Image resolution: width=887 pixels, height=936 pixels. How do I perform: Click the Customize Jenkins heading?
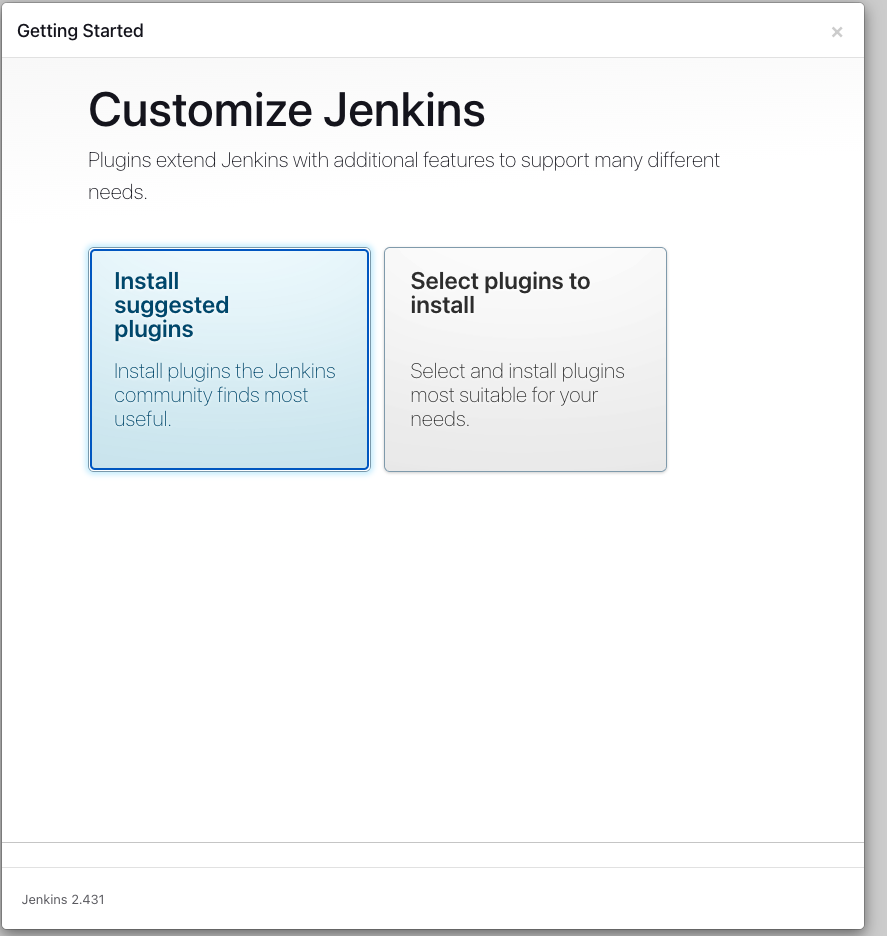pyautogui.click(x=287, y=110)
